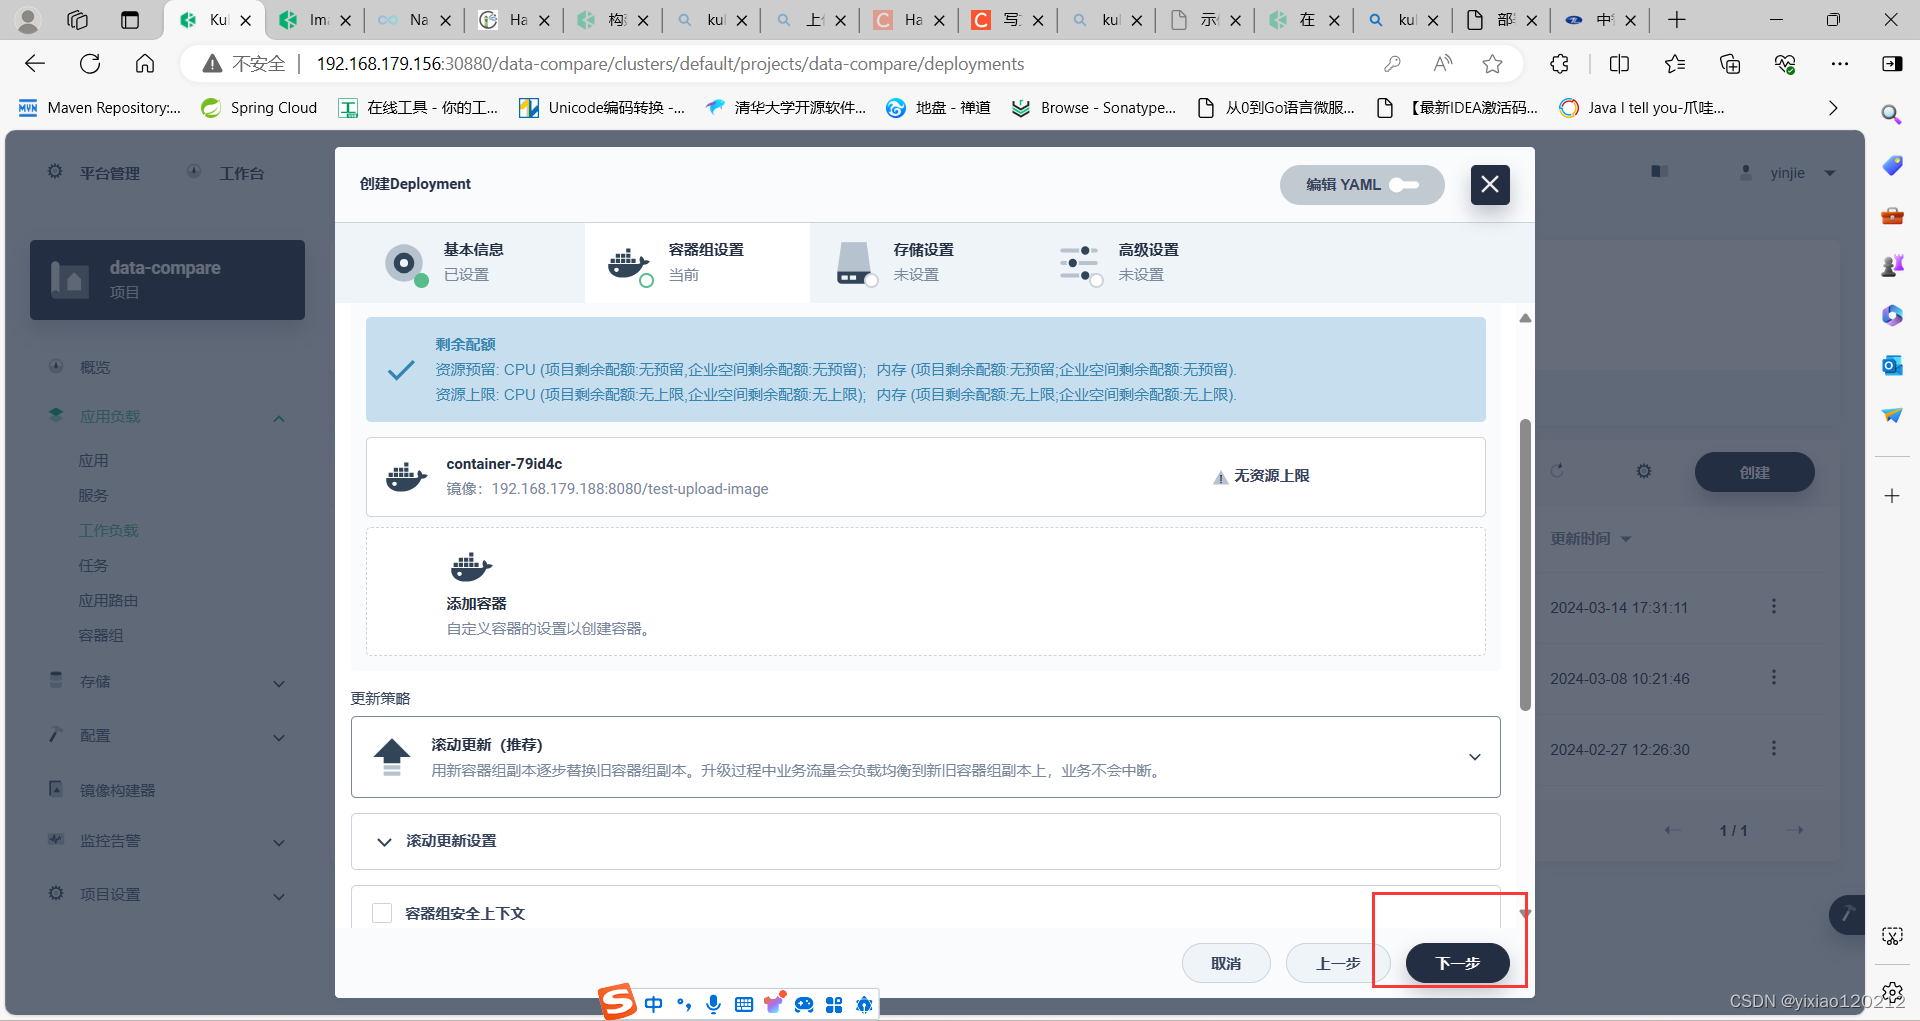The image size is (1920, 1021).
Task: Click the refresh icon beside 创建 button
Action: 1557,471
